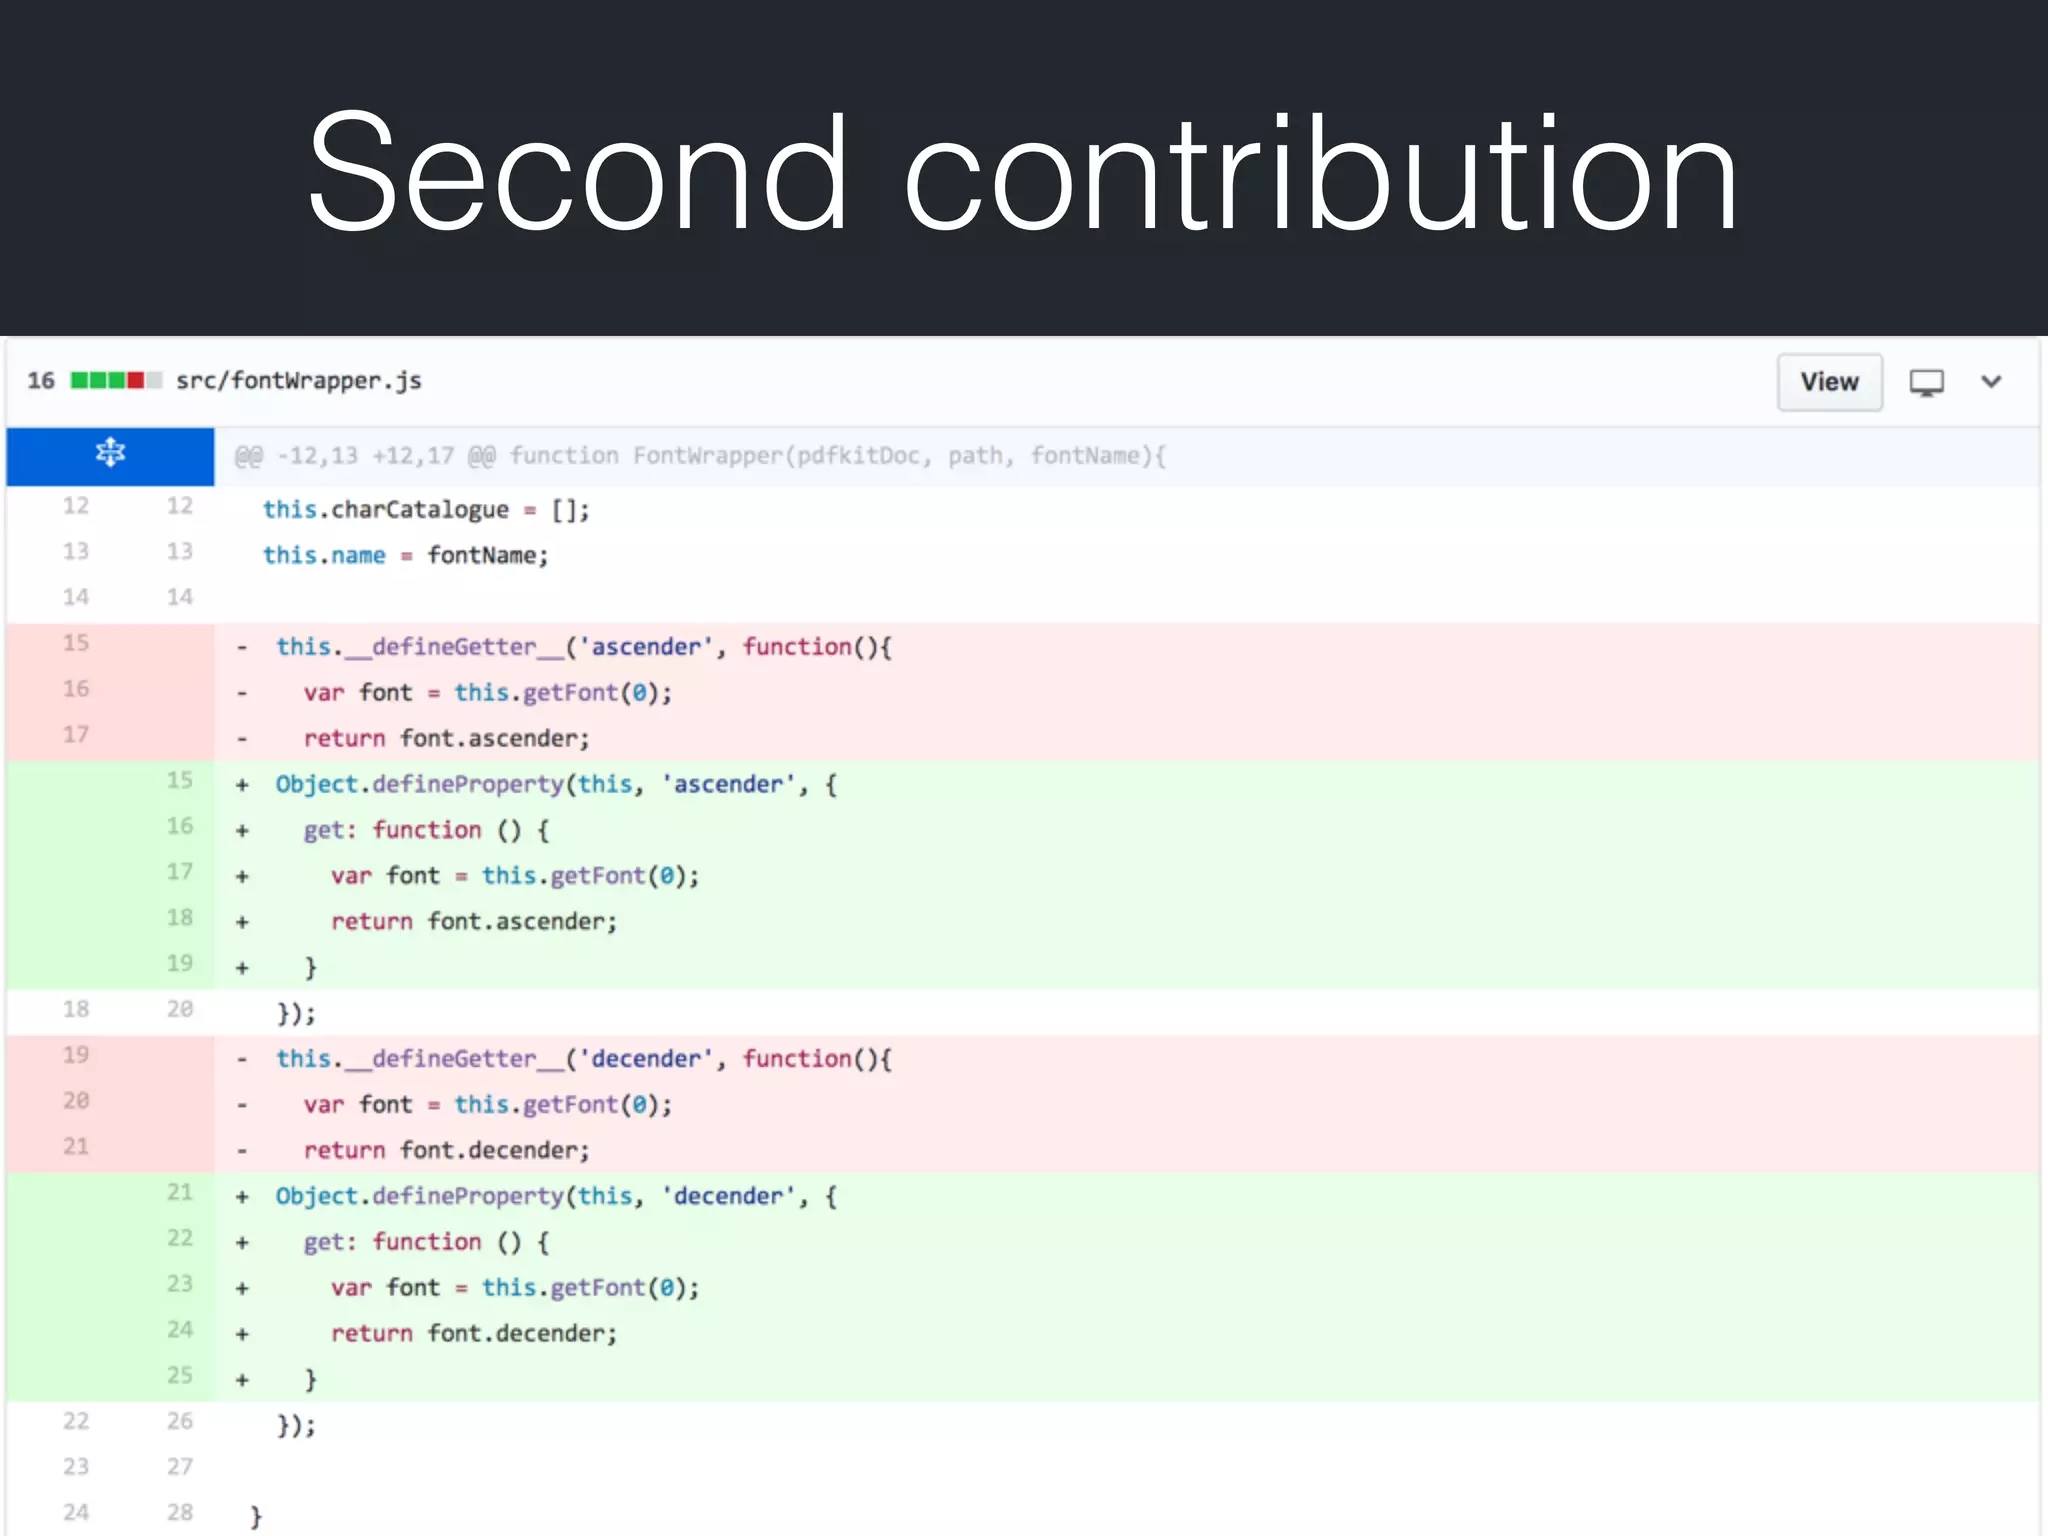
Task: Click the 'return font.ascender;' added line
Action: coord(474,922)
